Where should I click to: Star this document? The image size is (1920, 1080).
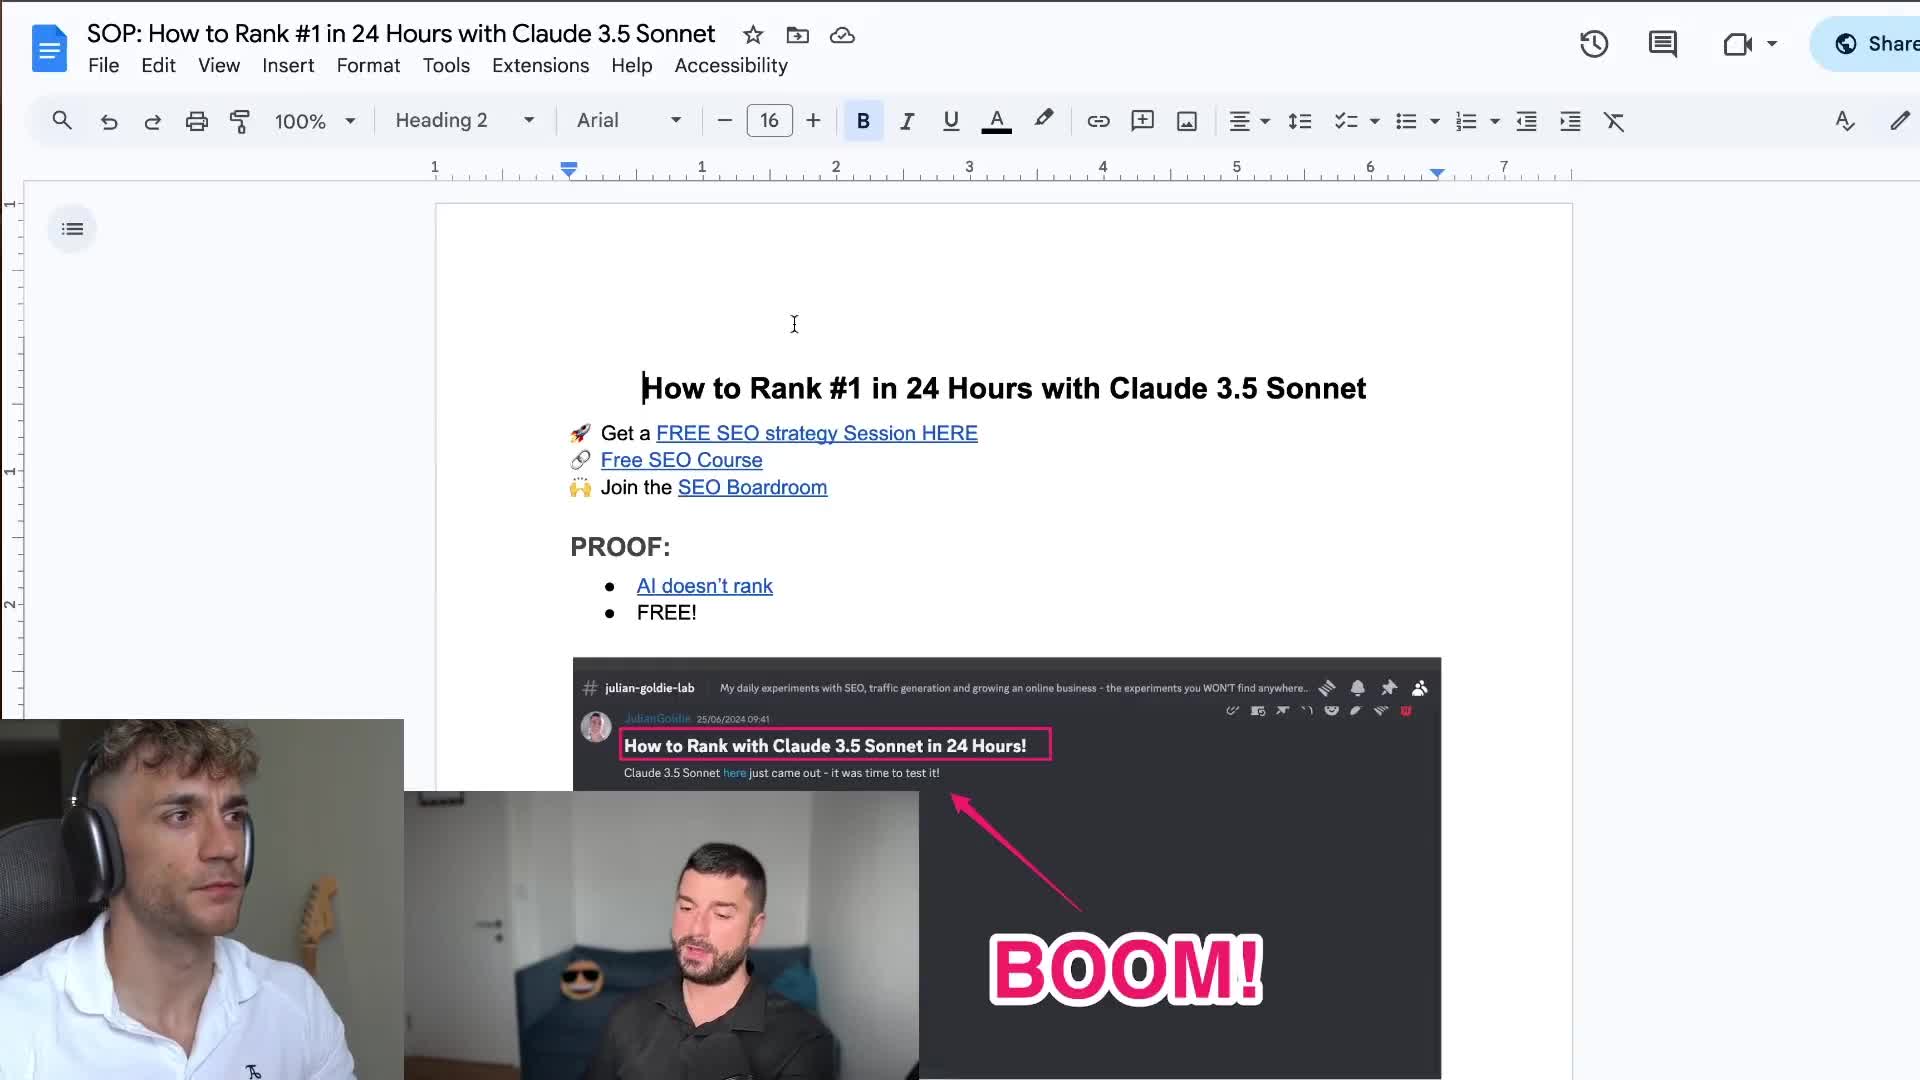point(753,35)
